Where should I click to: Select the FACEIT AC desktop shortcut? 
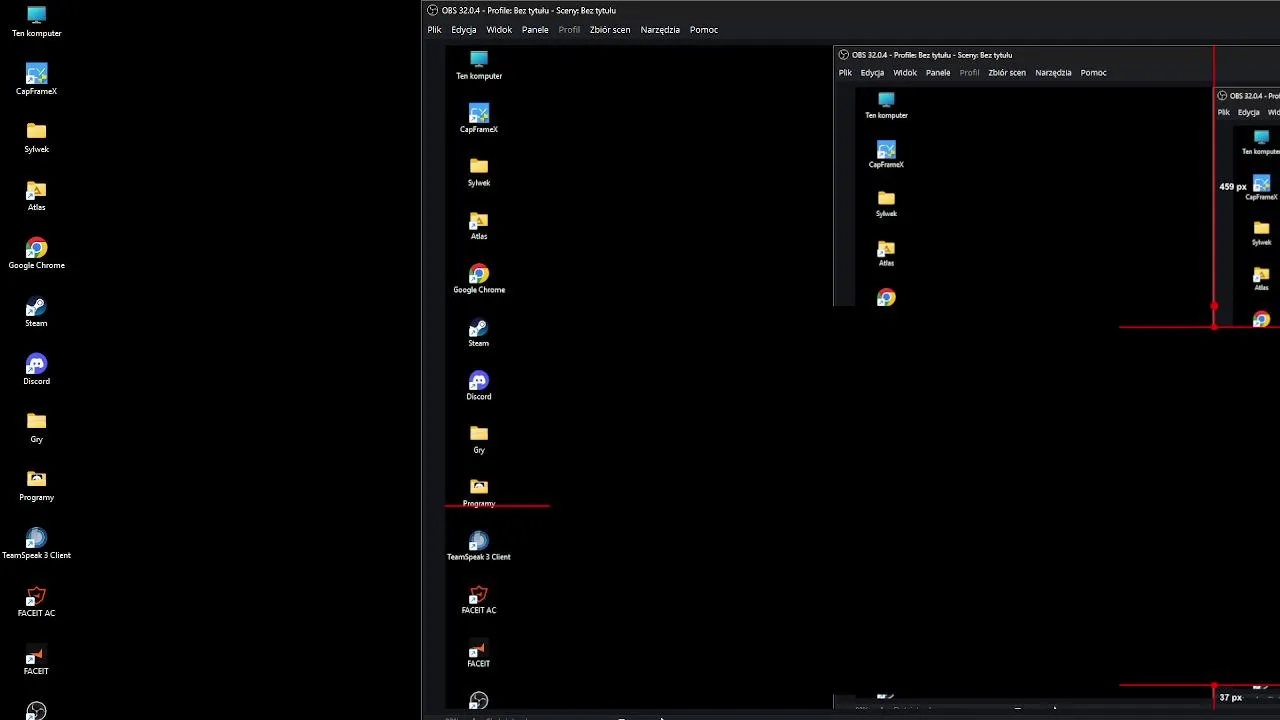36,601
